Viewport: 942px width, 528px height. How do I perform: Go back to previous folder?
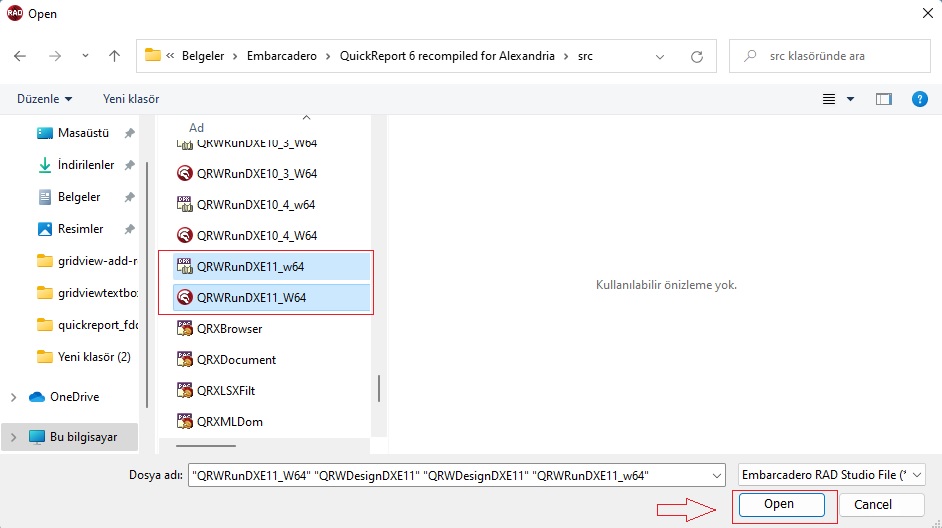click(x=20, y=56)
